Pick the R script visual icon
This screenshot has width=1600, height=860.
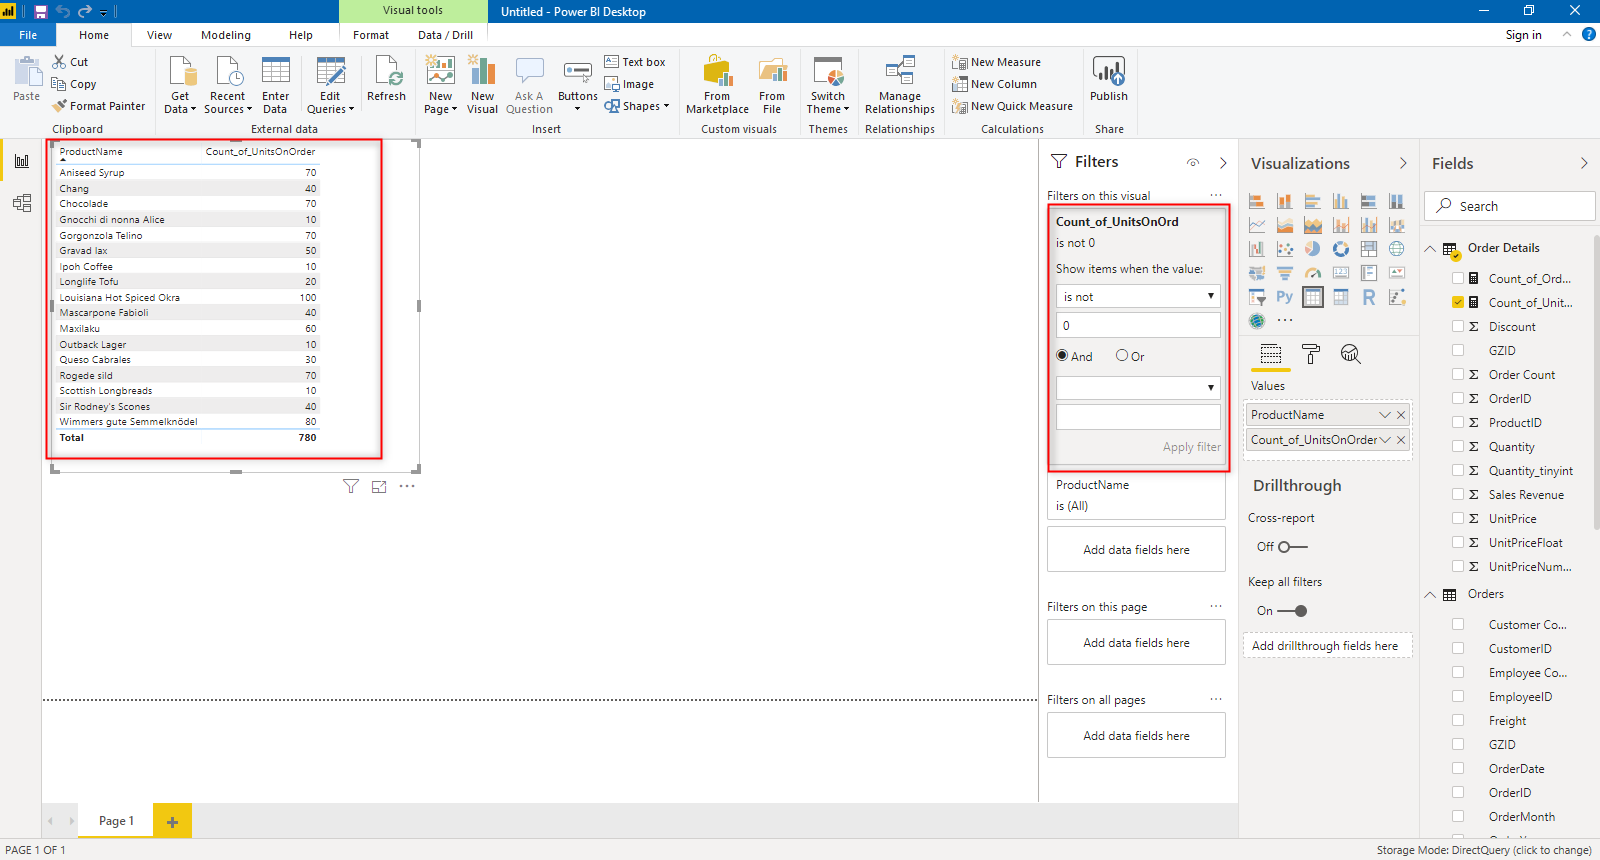1369,297
